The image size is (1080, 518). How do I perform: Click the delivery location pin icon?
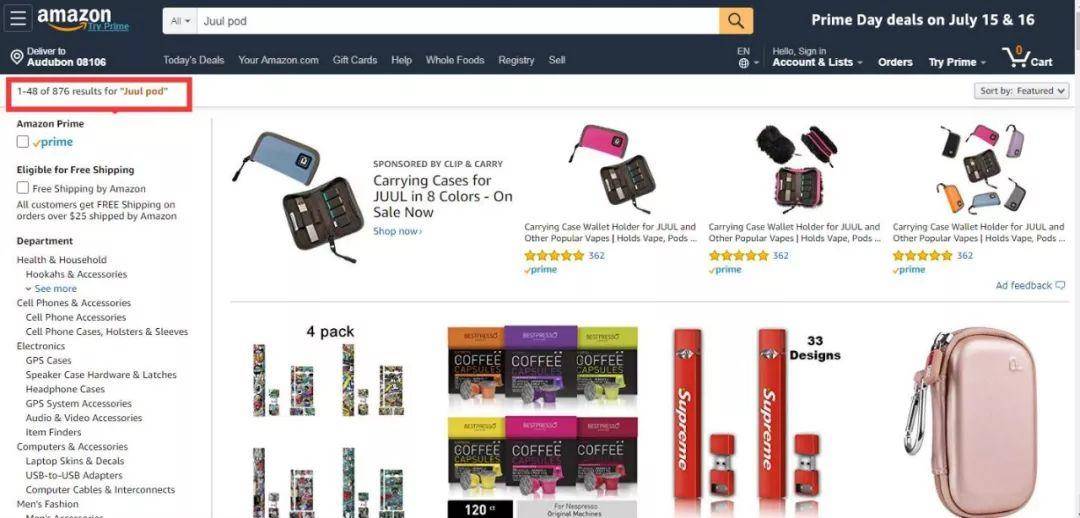click(17, 56)
